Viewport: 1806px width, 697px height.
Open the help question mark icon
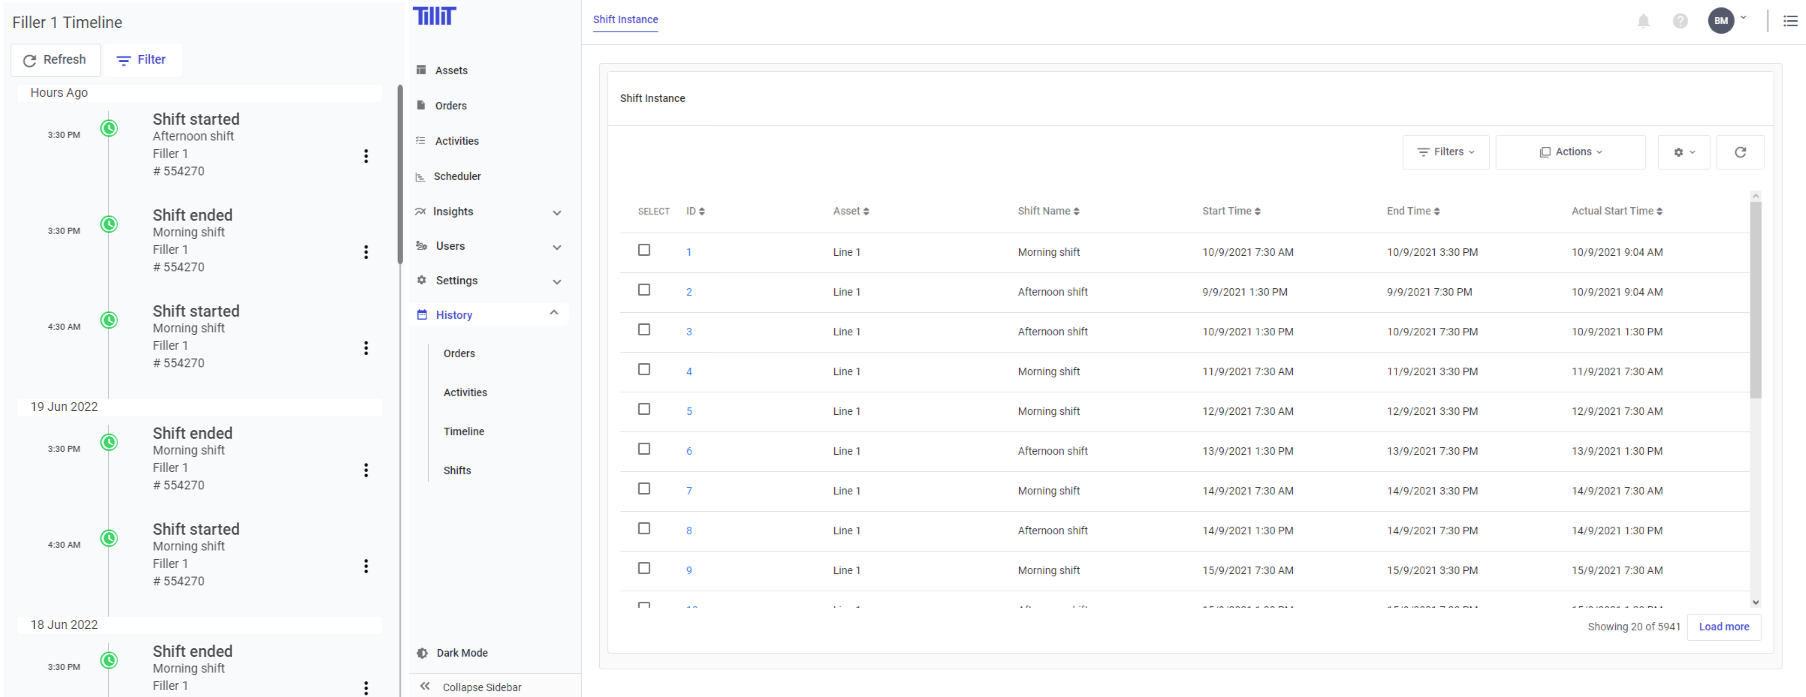(1680, 21)
